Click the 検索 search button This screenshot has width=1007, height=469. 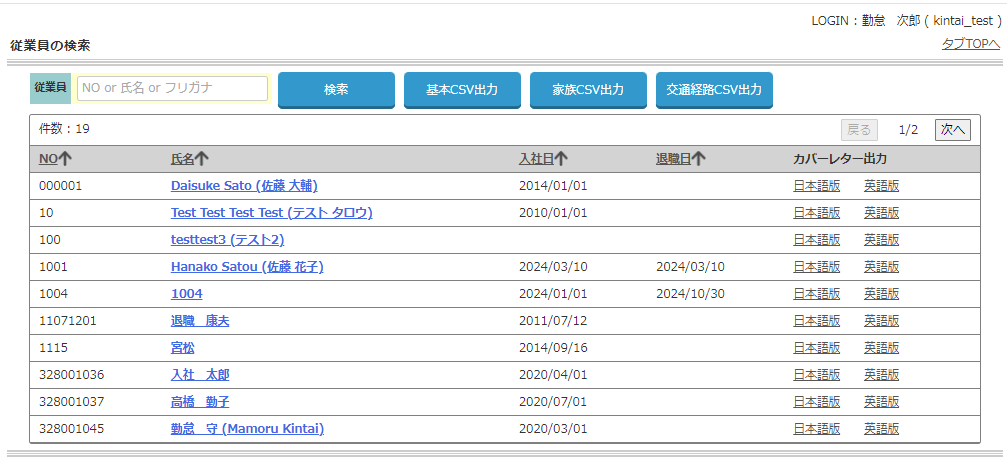336,90
